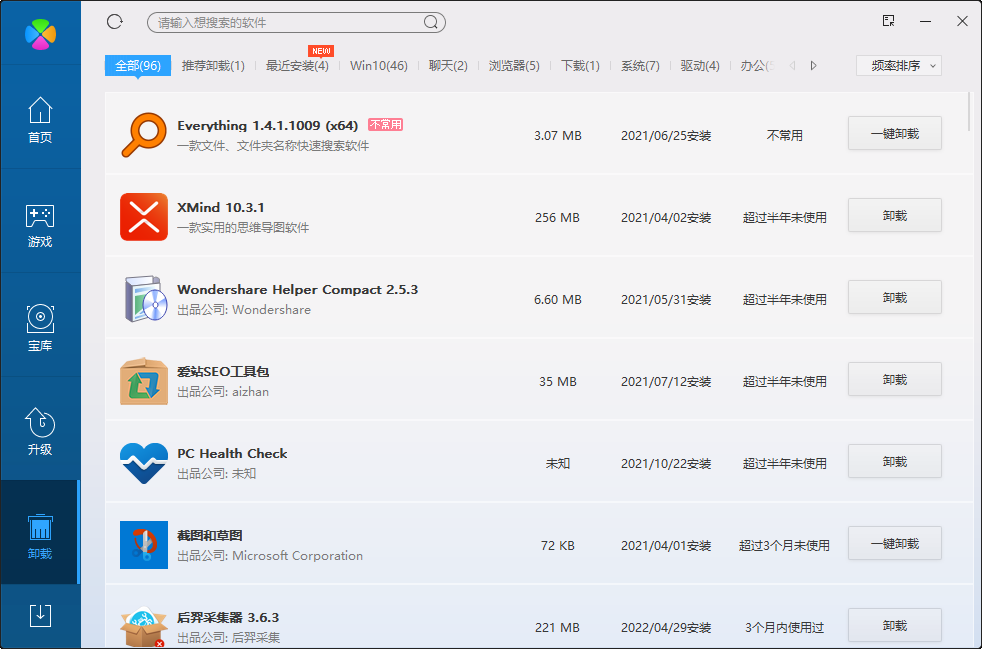
Task: Expand hidden category tabs with the right arrow
Action: coord(813,64)
